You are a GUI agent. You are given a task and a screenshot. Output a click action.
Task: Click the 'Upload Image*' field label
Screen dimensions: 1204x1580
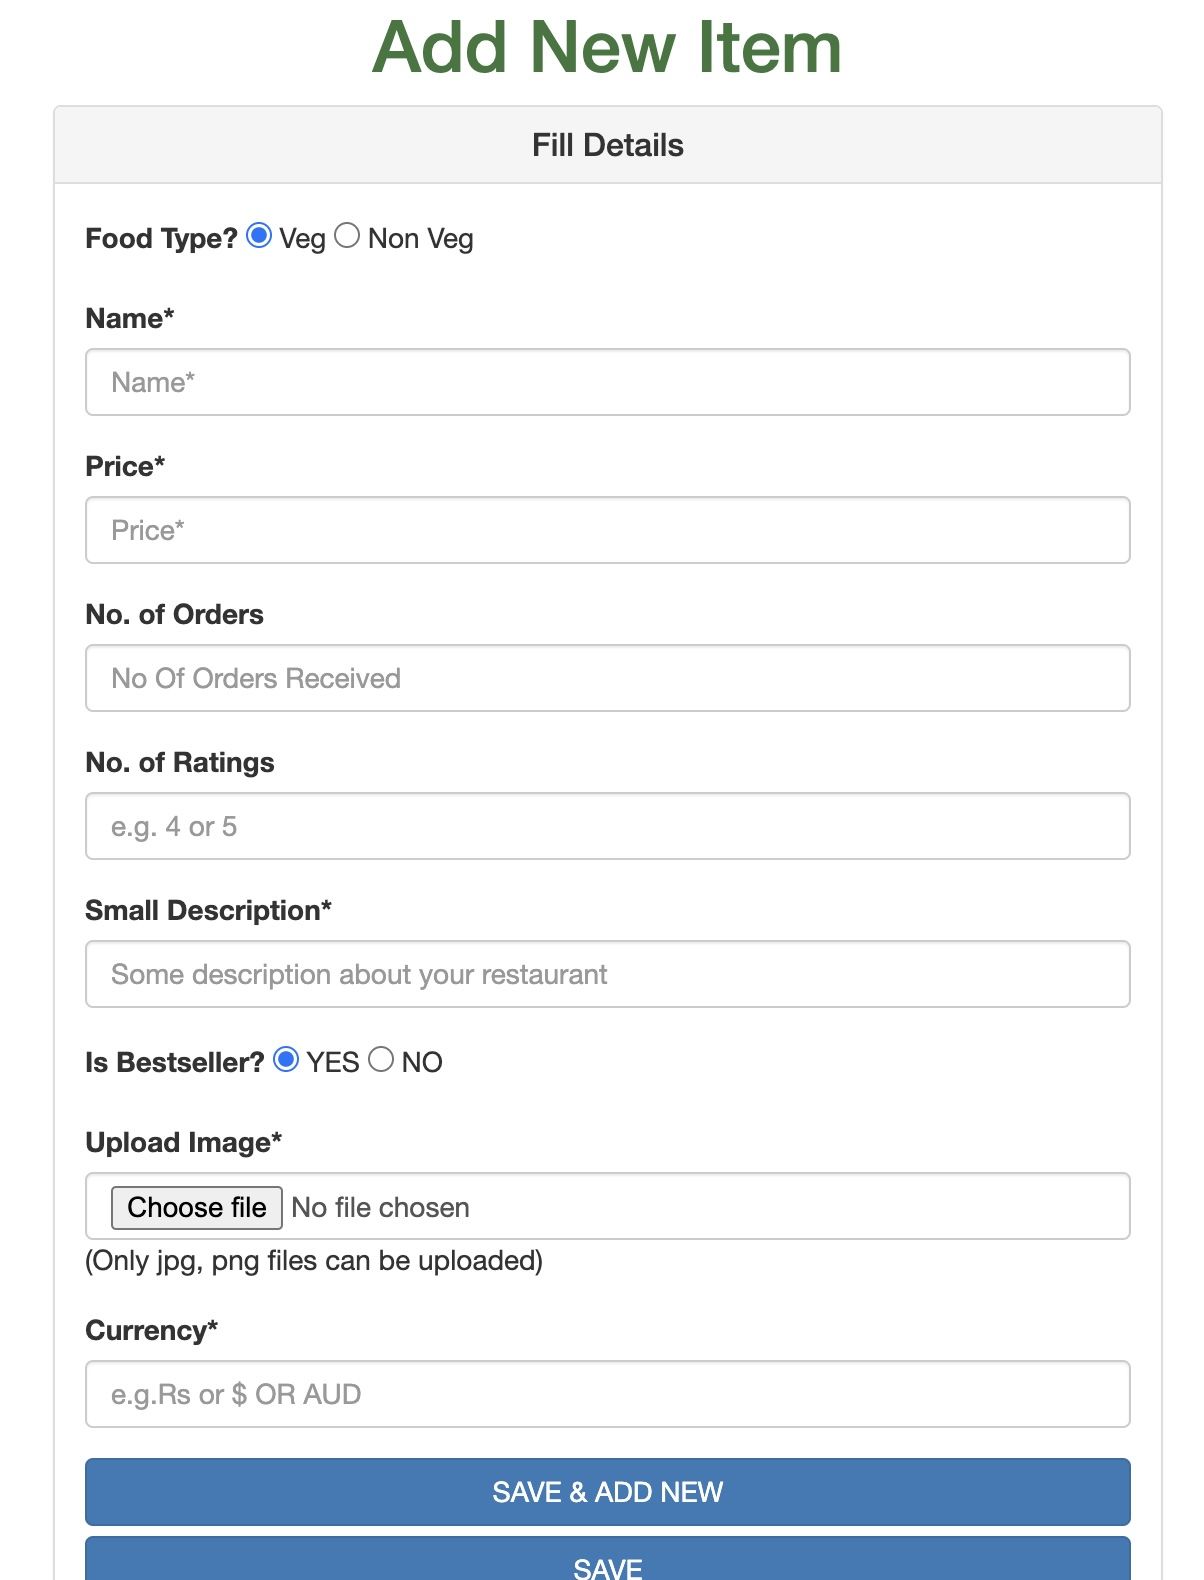[183, 1142]
